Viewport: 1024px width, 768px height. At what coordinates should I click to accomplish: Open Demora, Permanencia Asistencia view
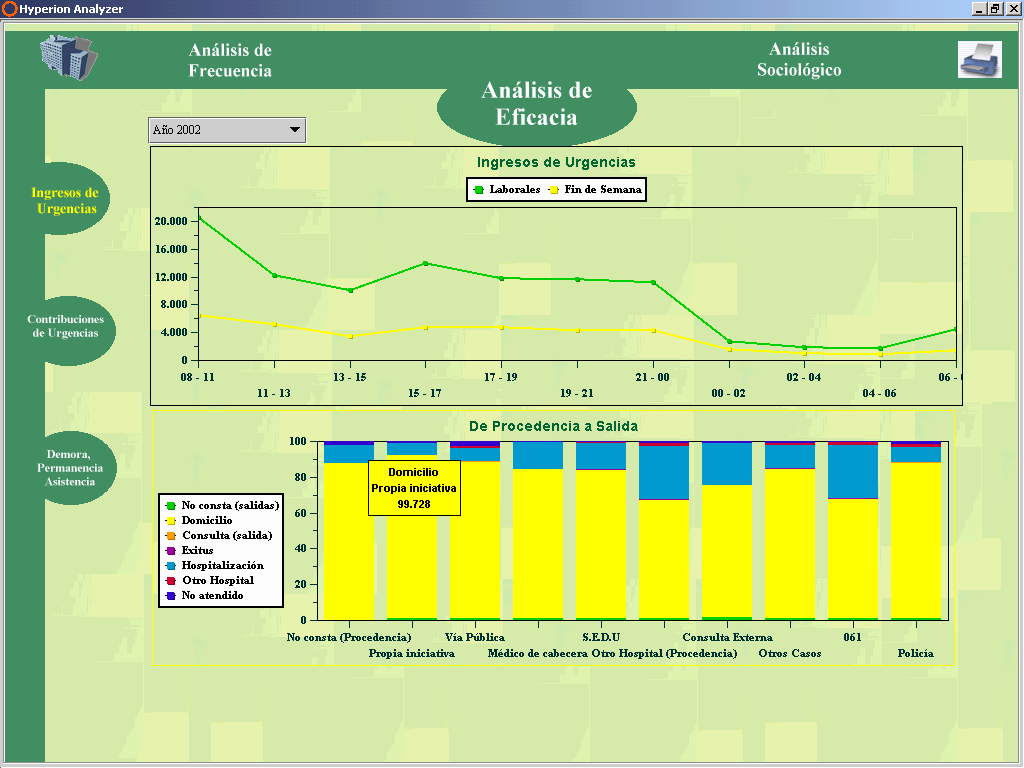click(69, 468)
